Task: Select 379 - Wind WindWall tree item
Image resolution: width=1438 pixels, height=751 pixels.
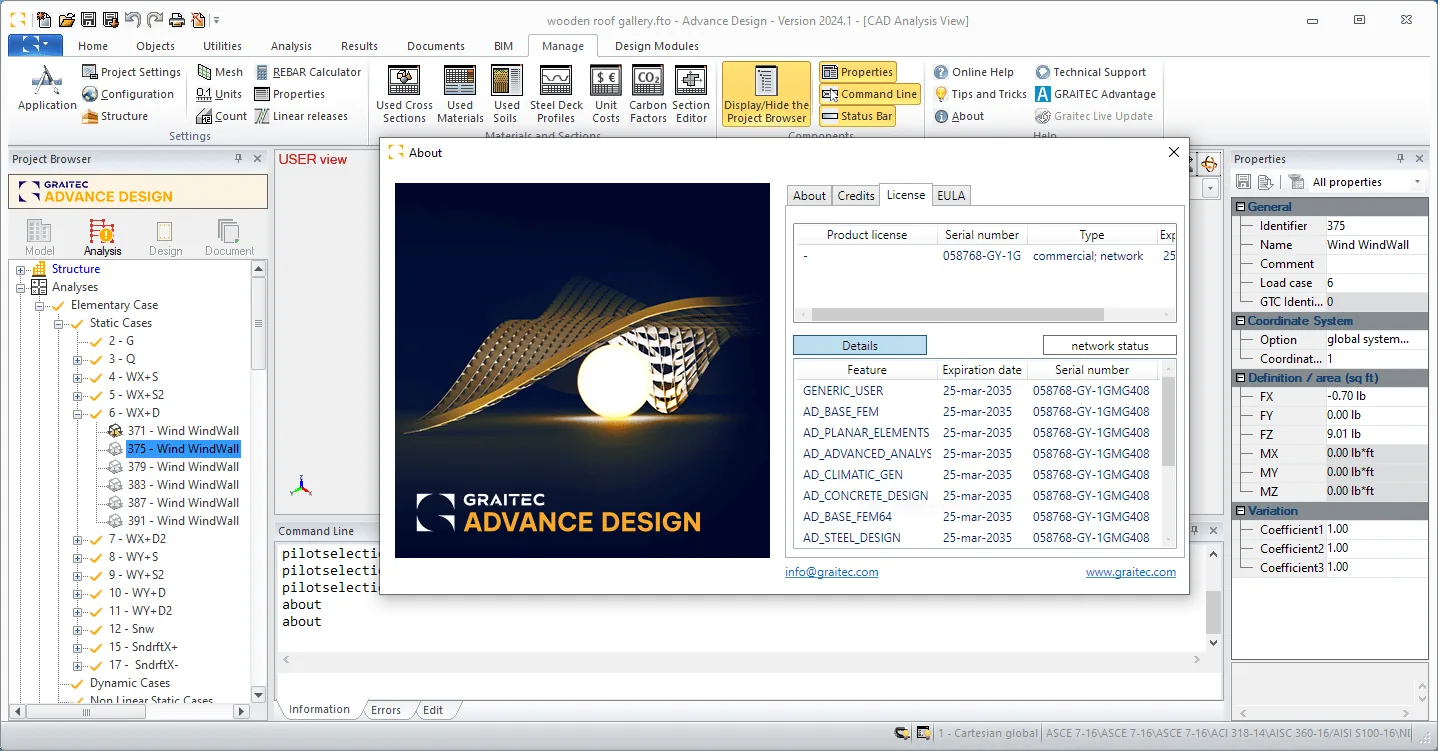Action: [183, 467]
